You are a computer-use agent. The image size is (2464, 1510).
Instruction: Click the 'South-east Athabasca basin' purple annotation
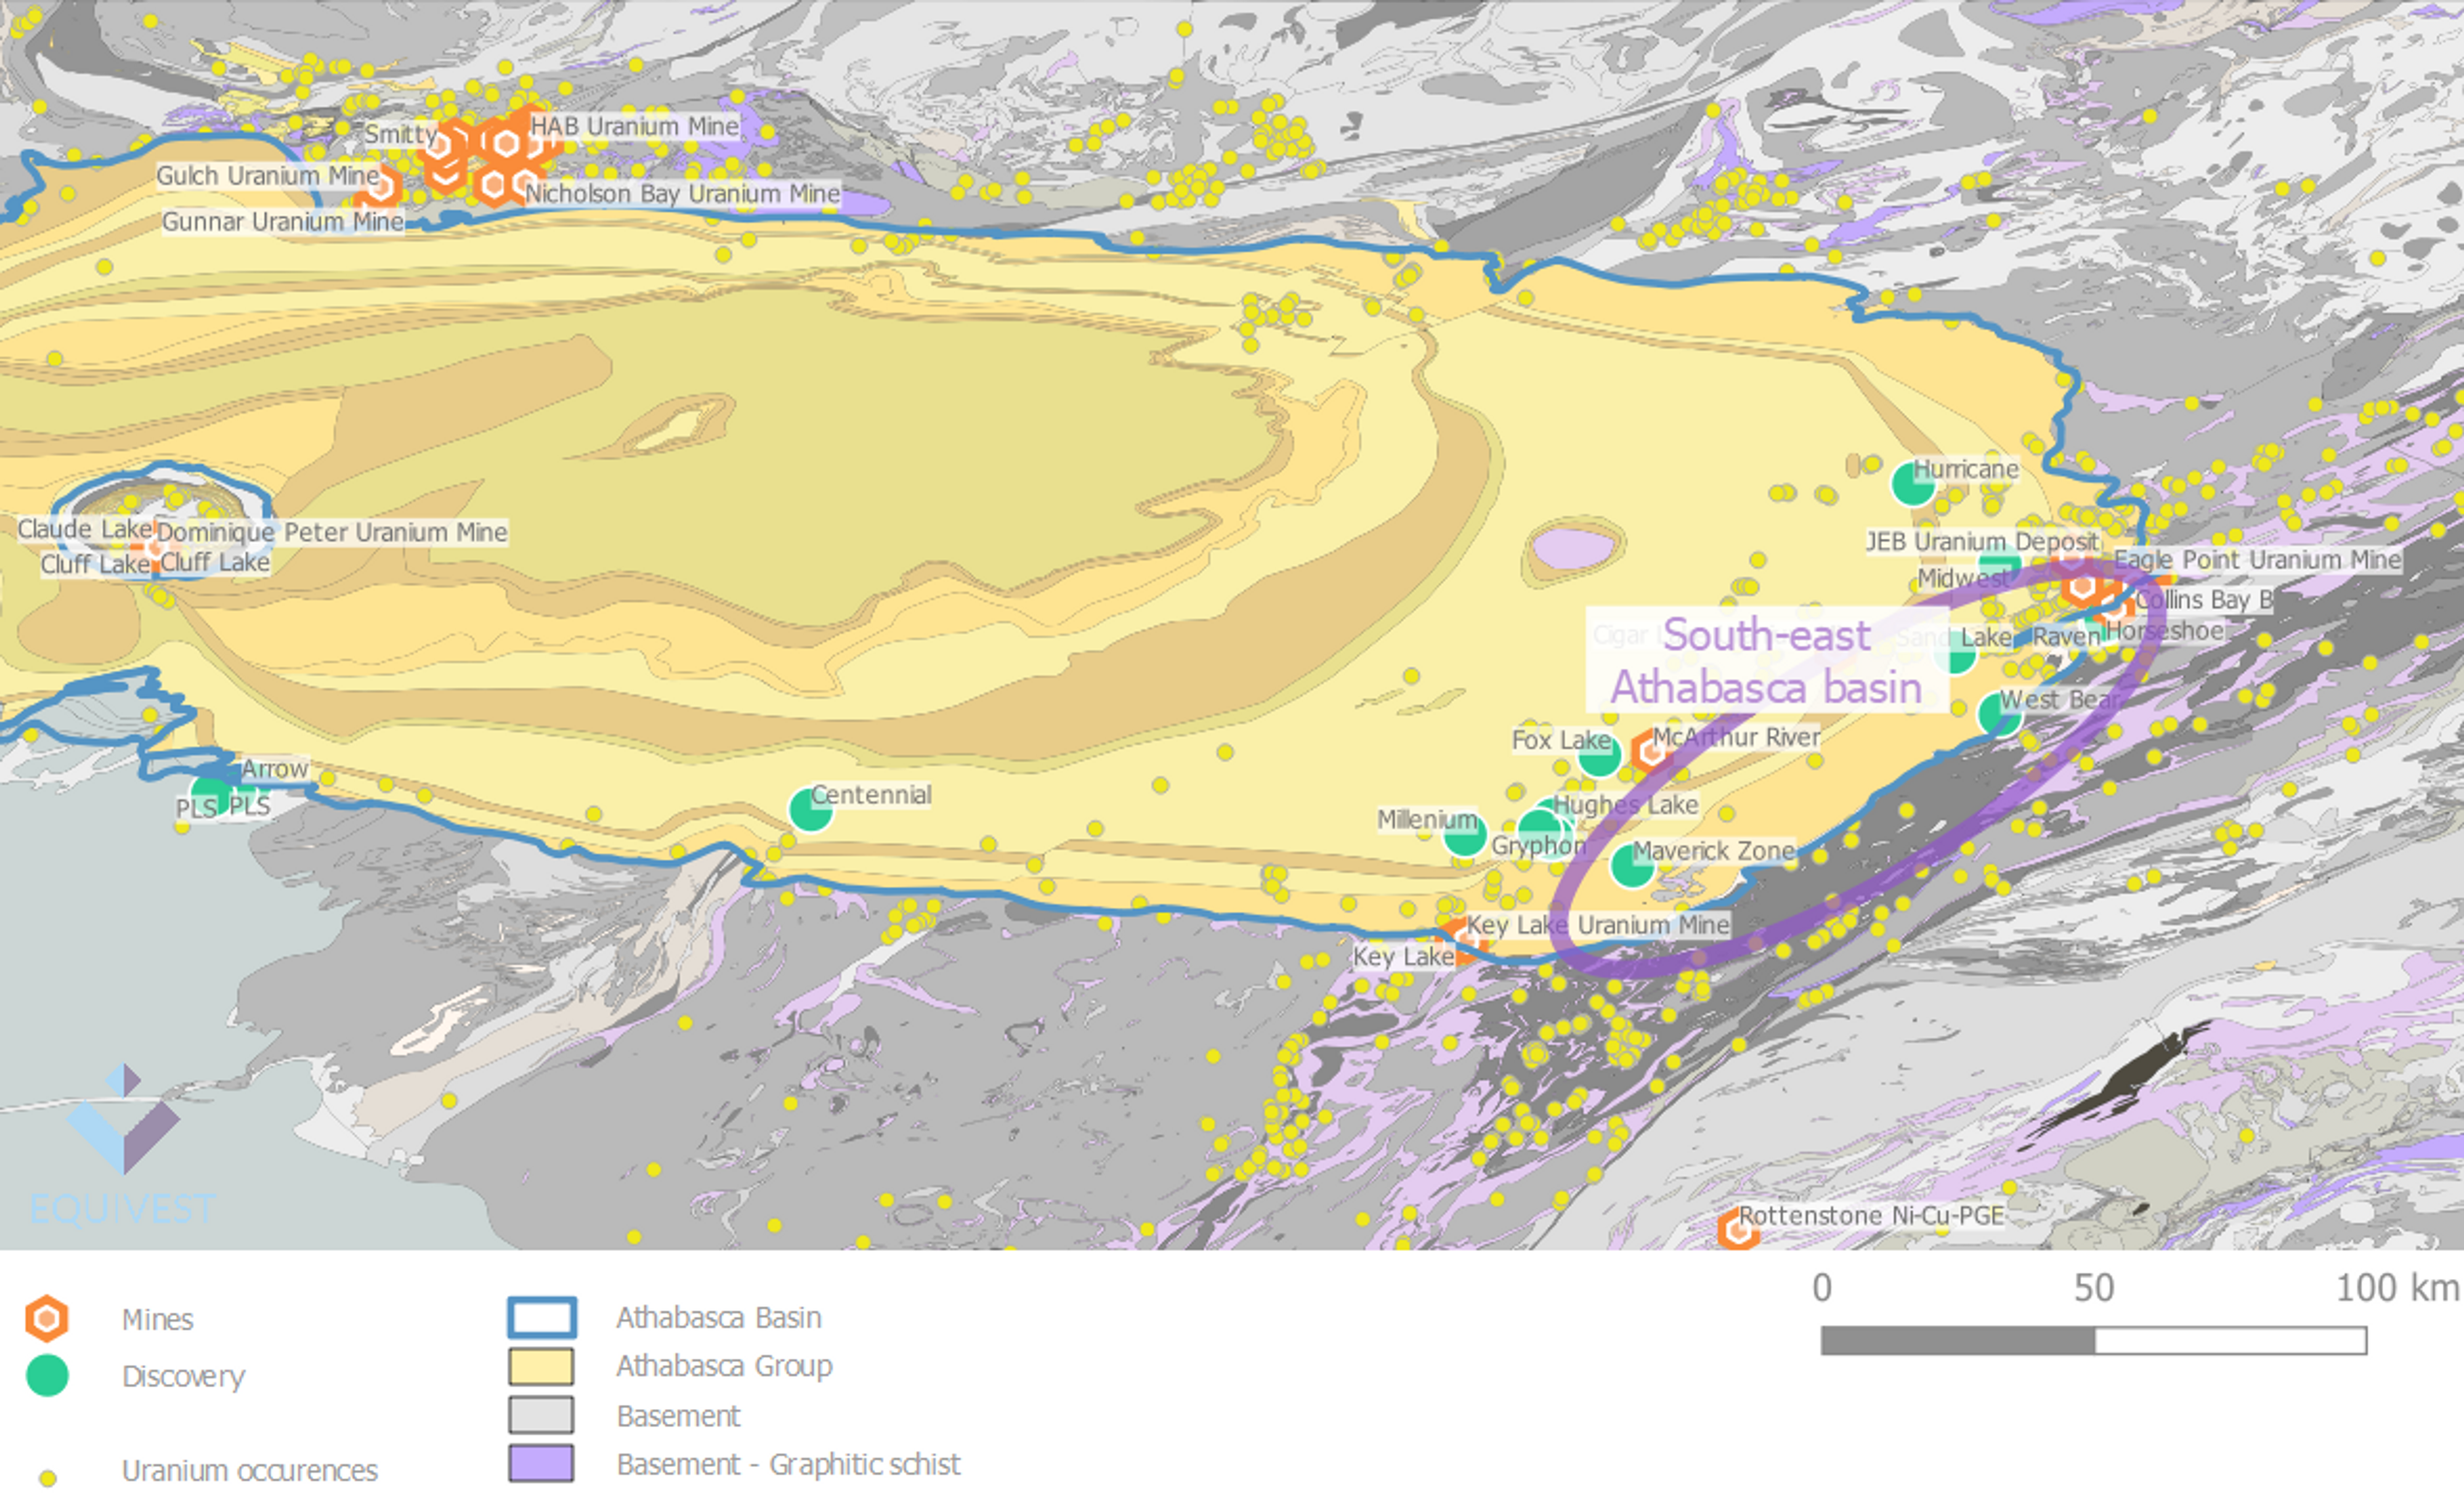click(x=1767, y=661)
